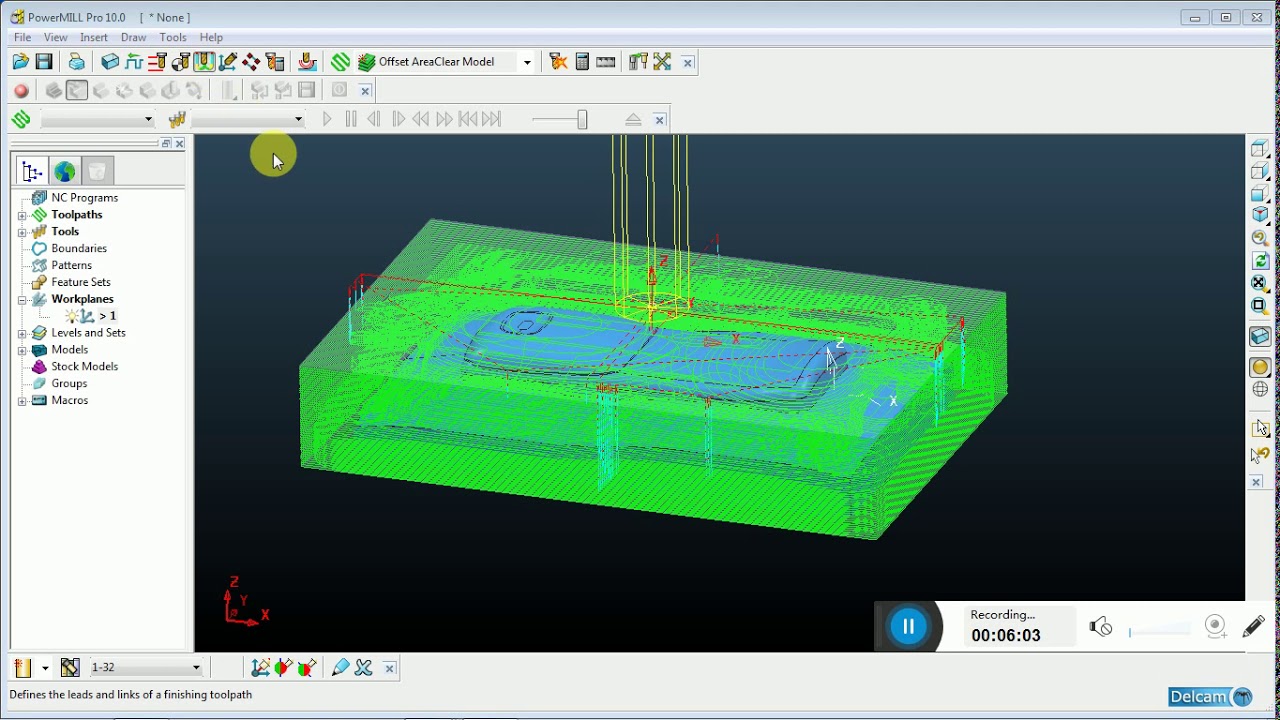Screen dimensions: 1280x720
Task: Open the Block definition icon
Action: click(110, 62)
